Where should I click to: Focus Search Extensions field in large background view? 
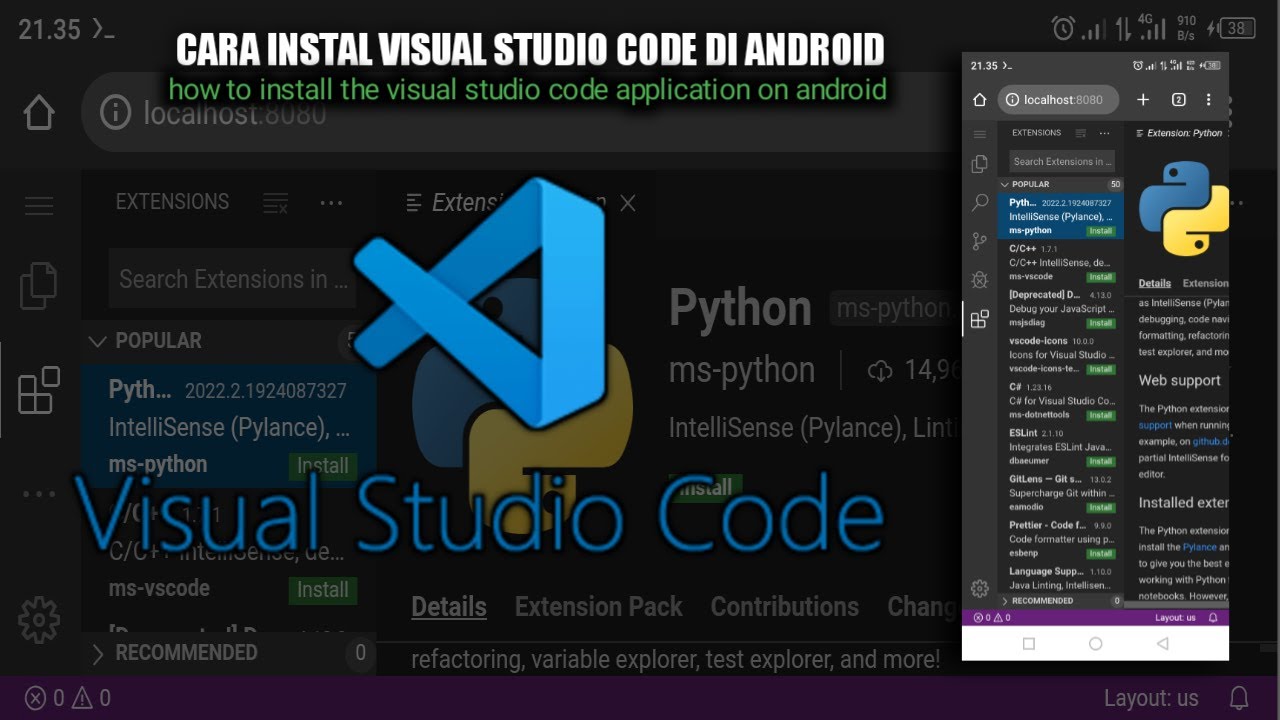(x=232, y=279)
